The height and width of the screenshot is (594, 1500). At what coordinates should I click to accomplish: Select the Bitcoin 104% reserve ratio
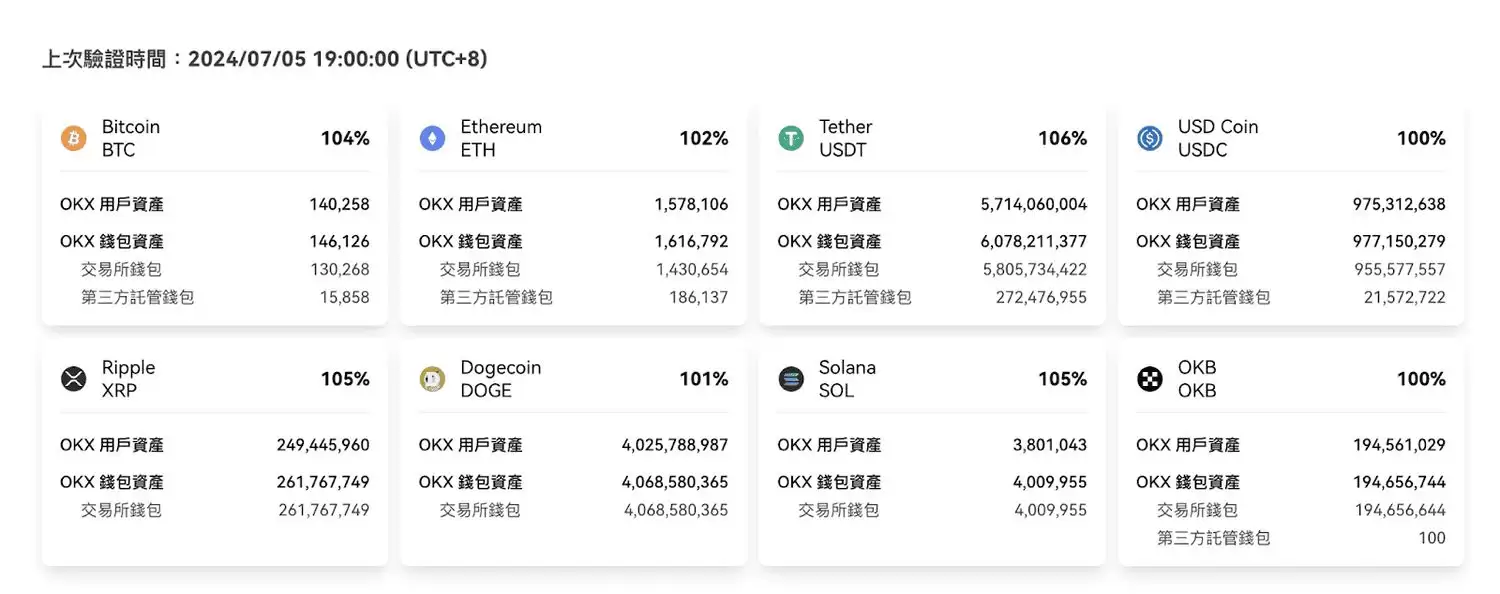pos(345,138)
